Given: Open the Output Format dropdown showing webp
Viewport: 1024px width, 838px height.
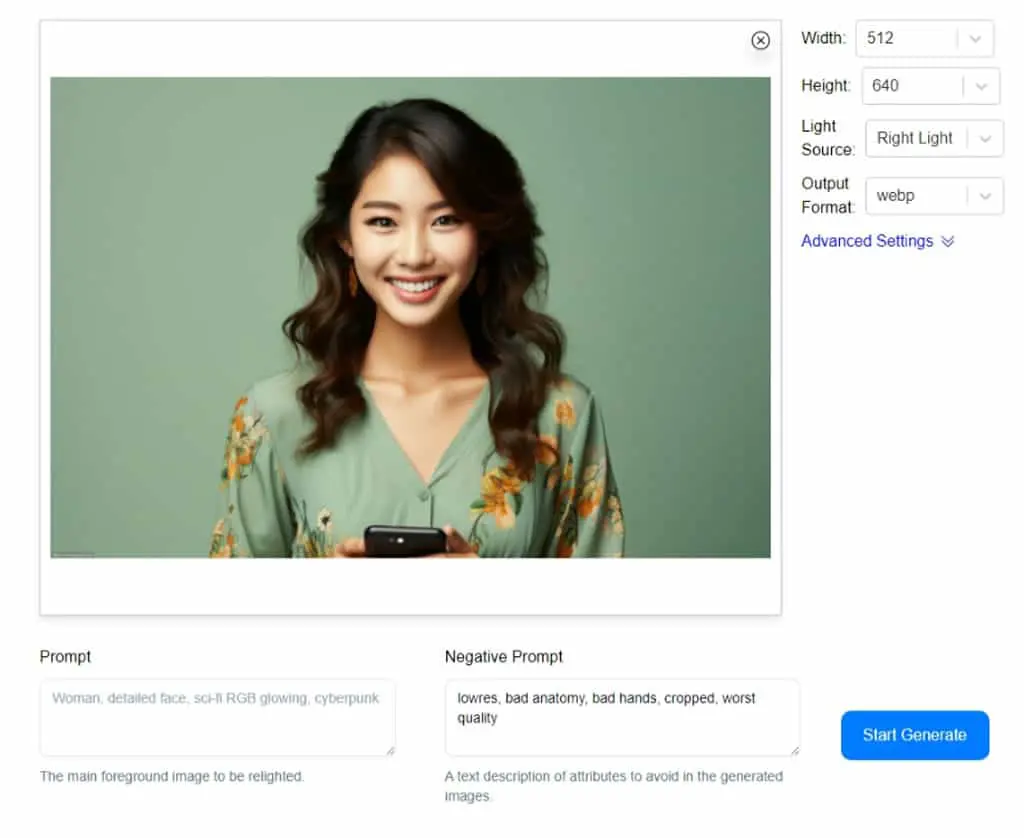Looking at the screenshot, I should coord(935,196).
